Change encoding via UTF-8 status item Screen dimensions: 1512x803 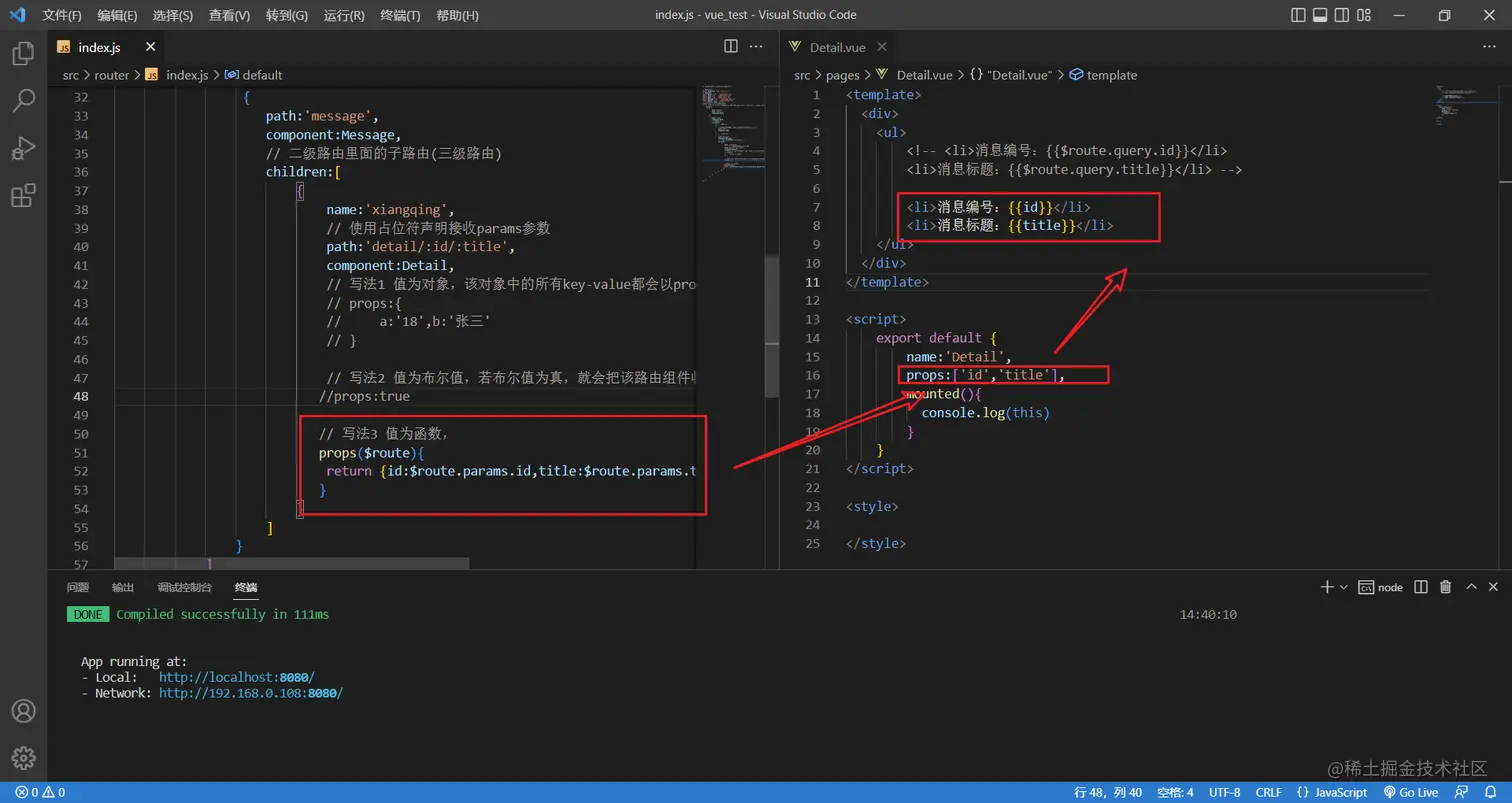coord(1224,792)
